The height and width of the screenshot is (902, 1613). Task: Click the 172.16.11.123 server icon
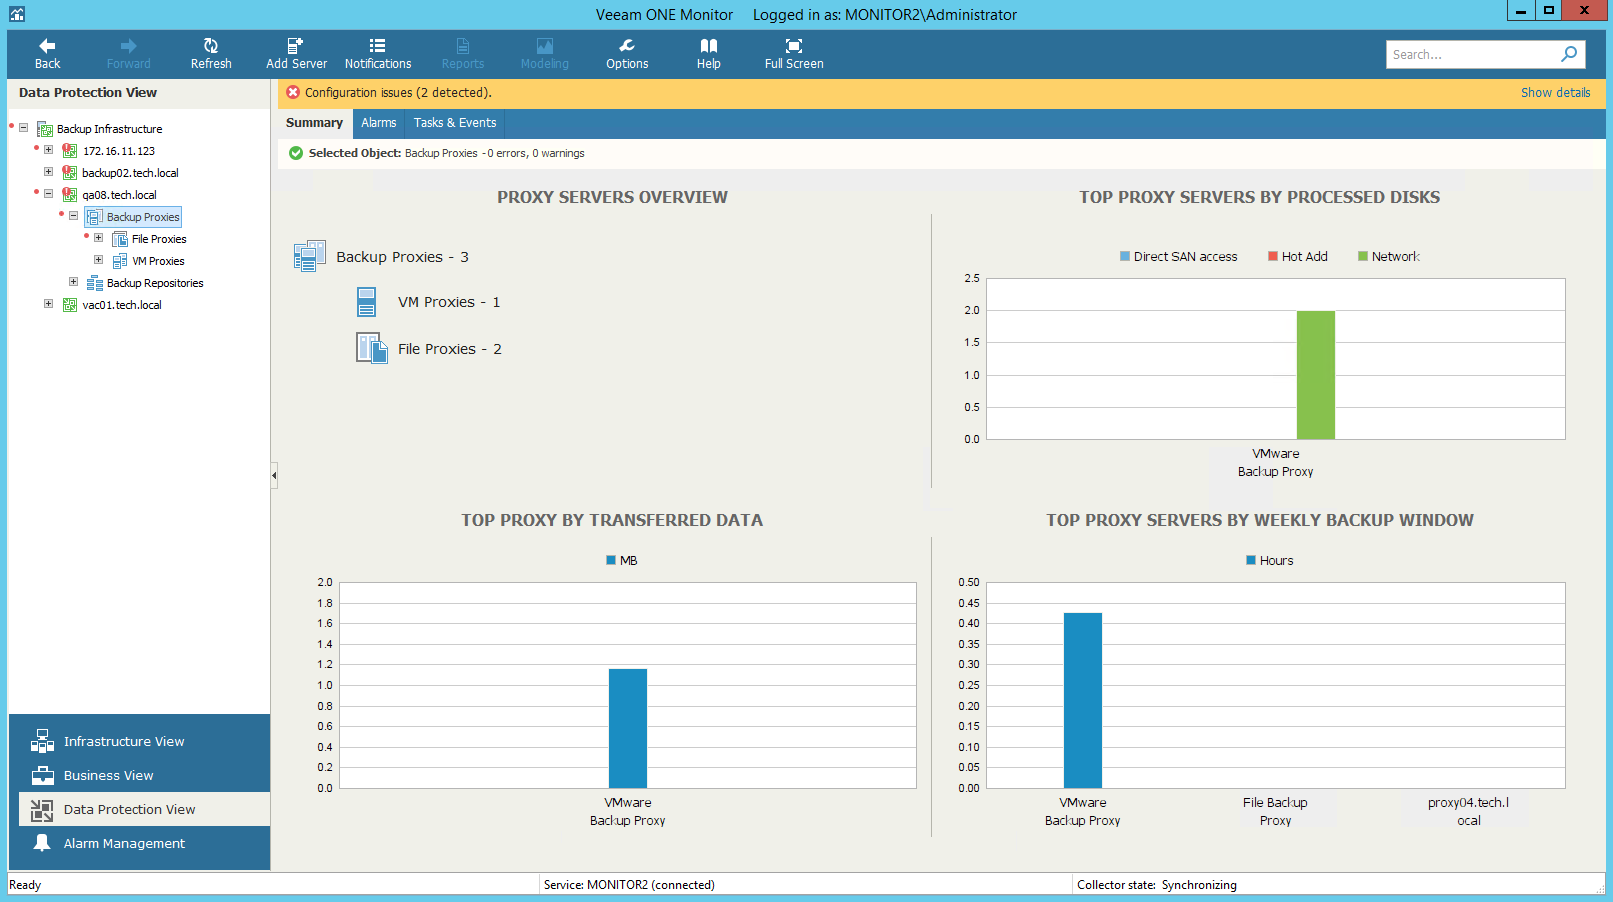70,151
